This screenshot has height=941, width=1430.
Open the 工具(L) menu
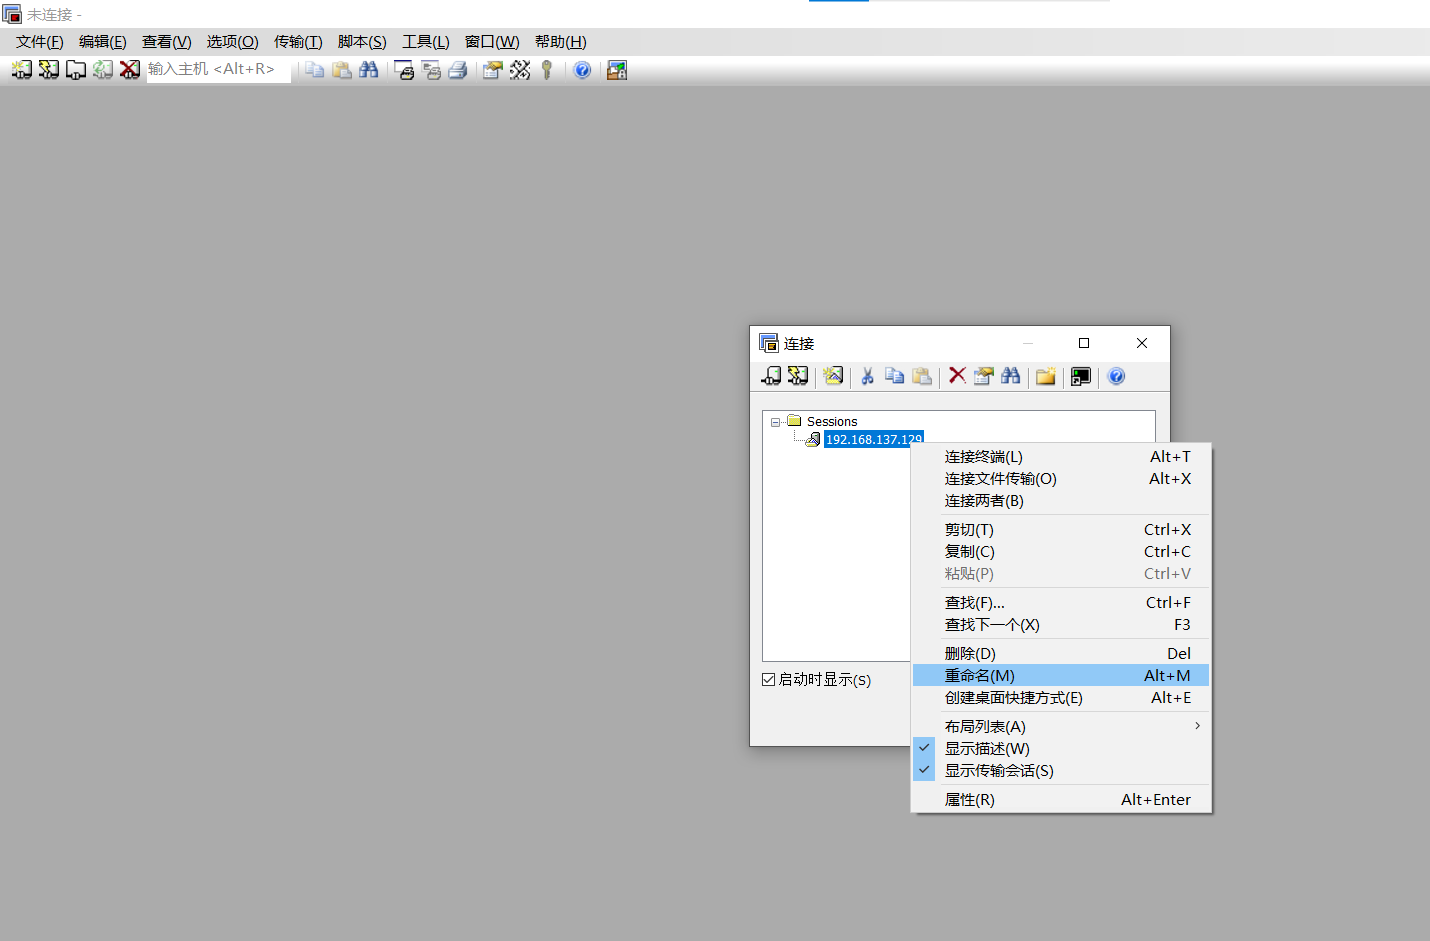[x=426, y=42]
